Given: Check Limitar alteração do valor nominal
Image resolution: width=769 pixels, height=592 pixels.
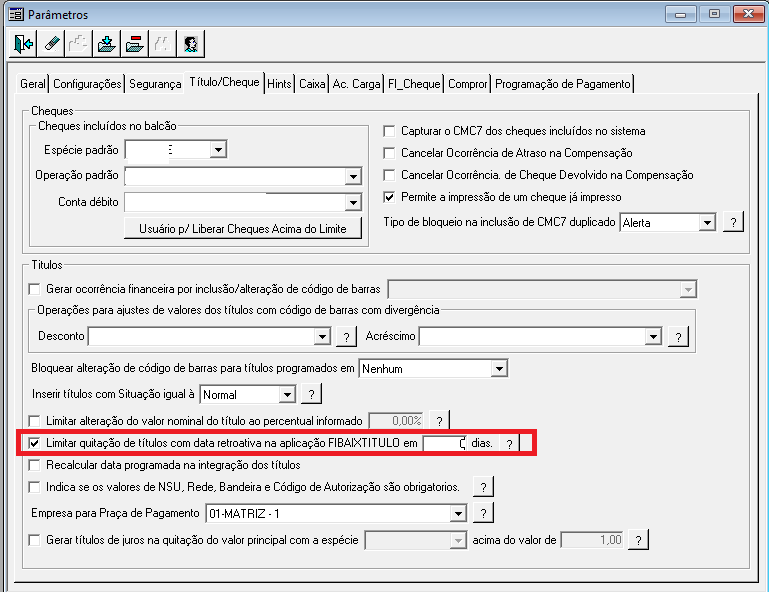Looking at the screenshot, I should pos(34,421).
